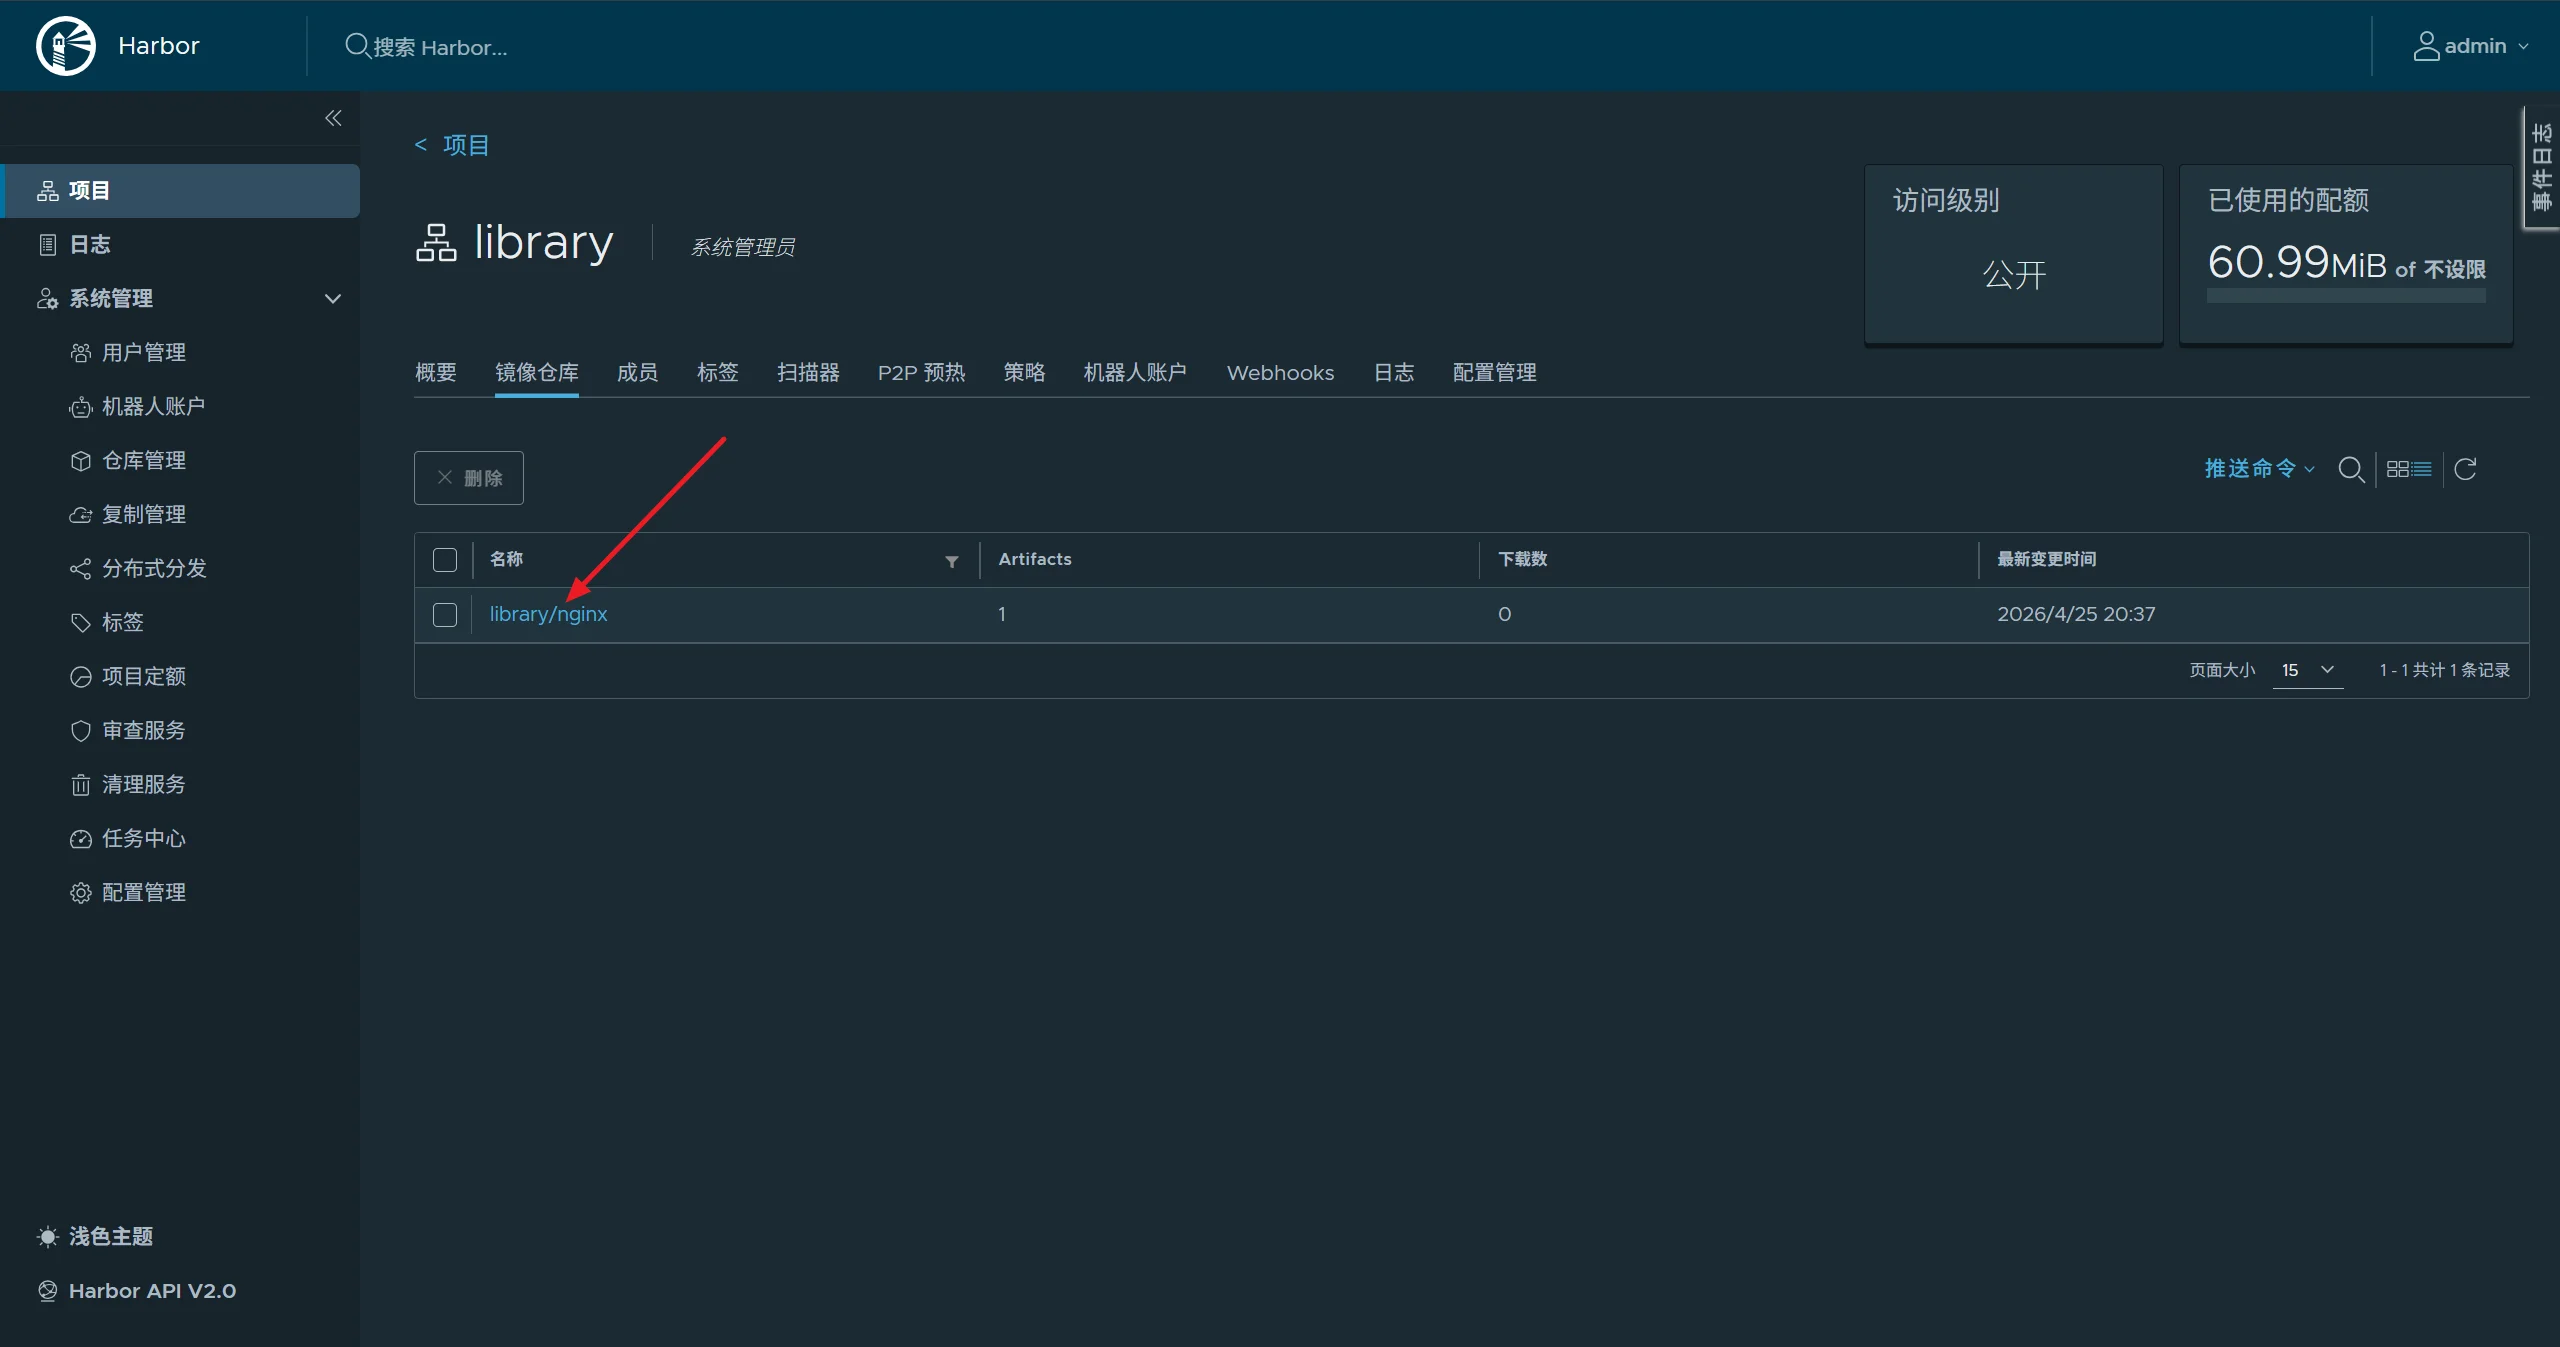Tick the select-all checkbox in header
This screenshot has width=2560, height=1347.
click(x=445, y=560)
